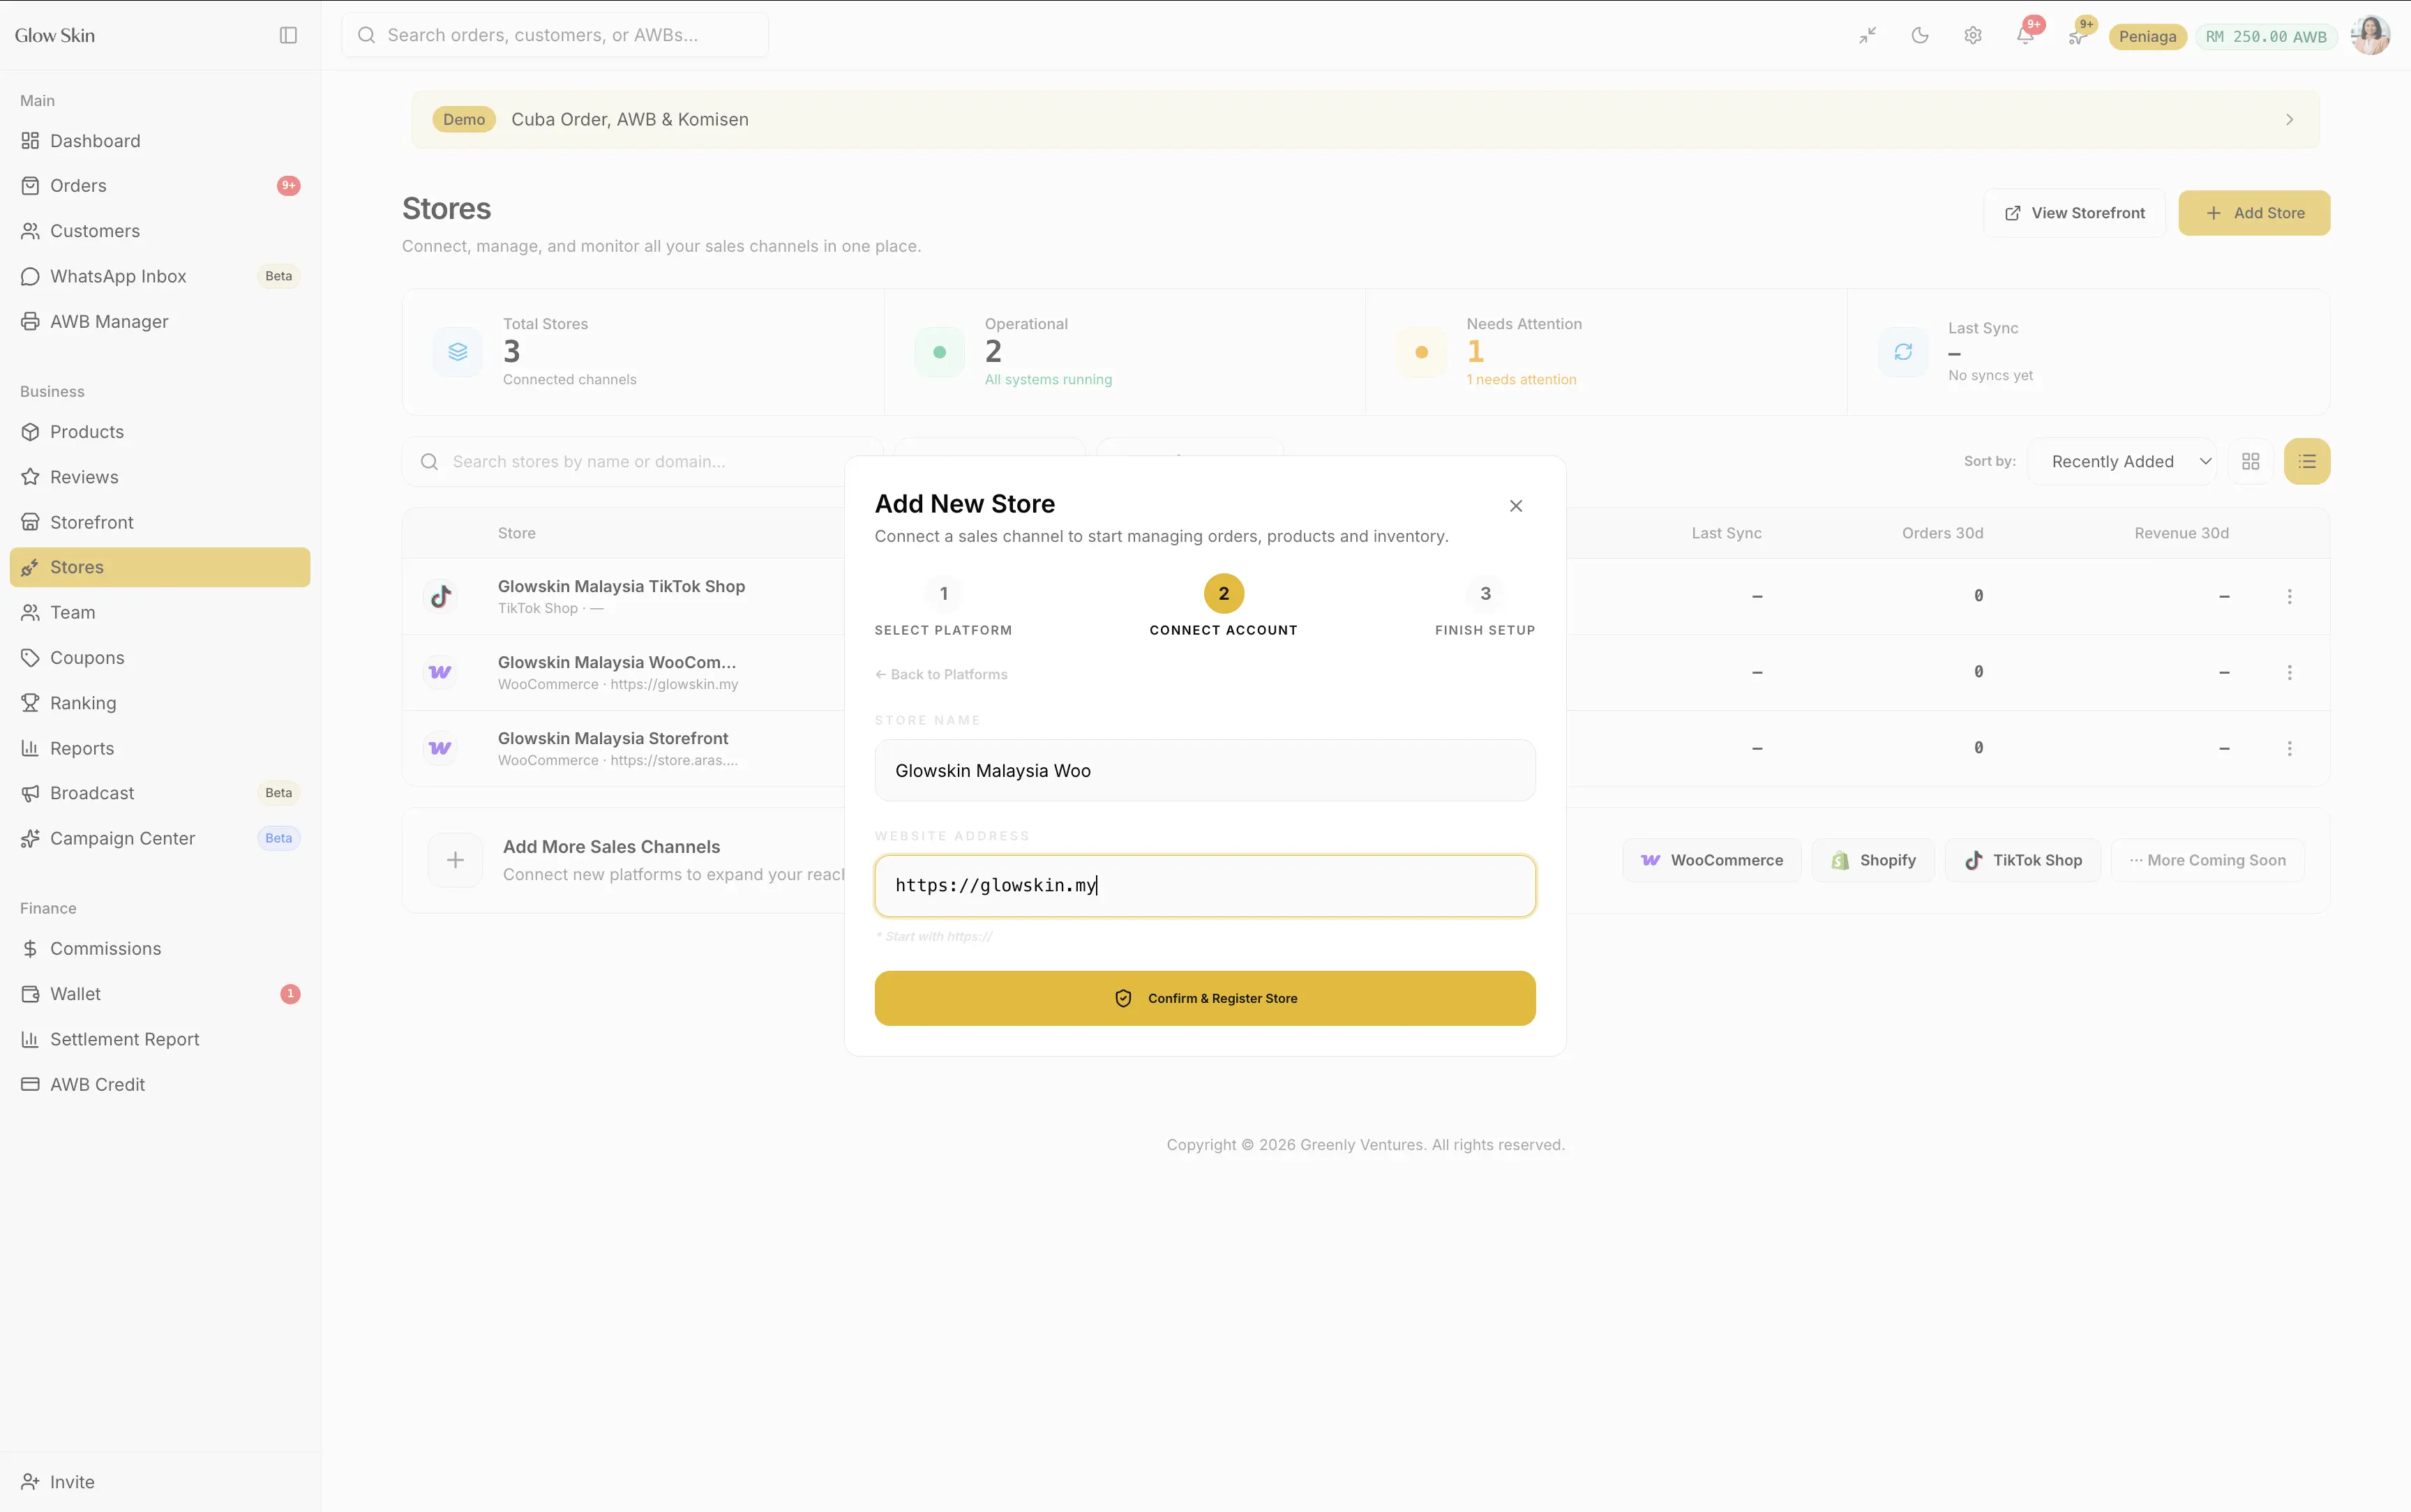The image size is (2411, 1512).
Task: Click the TikTok logo icon in first store row
Action: (x=441, y=596)
